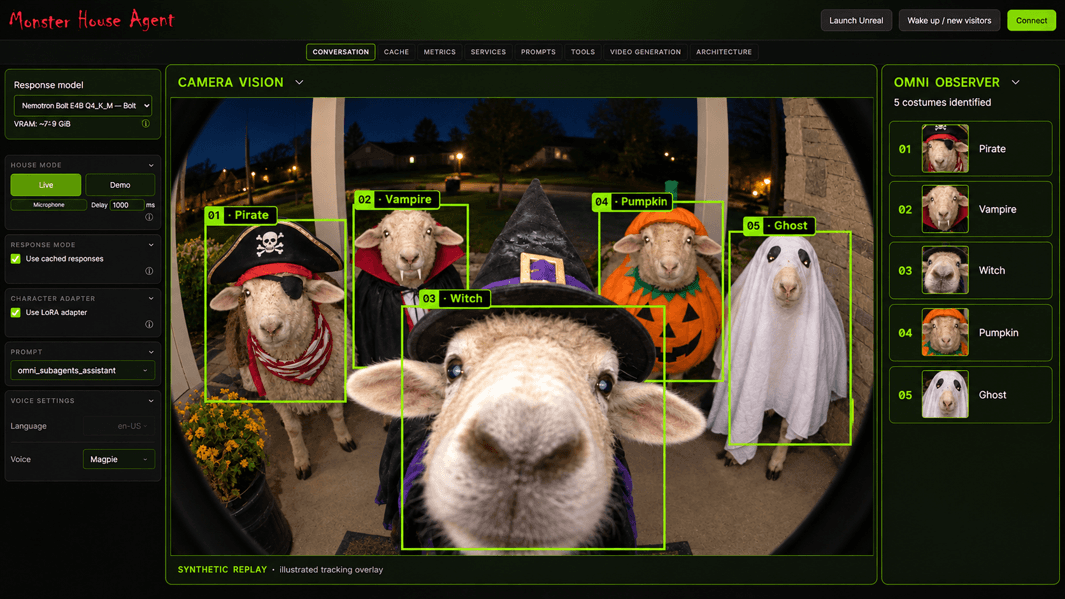Viewport: 1065px width, 599px height.
Task: Click the Launch Unreal button
Action: [x=856, y=20]
